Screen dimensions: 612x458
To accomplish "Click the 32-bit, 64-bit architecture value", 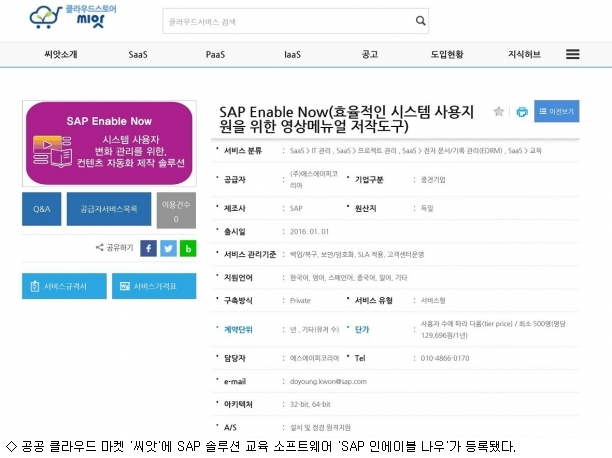I will (x=310, y=405).
